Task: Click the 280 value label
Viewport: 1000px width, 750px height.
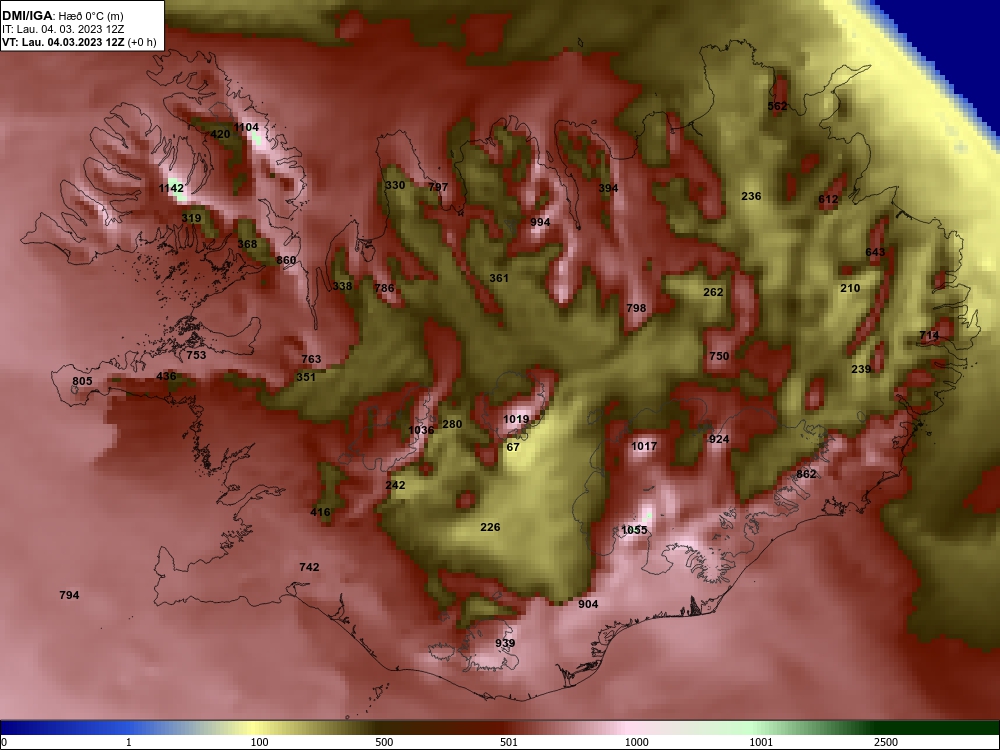Action: [452, 424]
